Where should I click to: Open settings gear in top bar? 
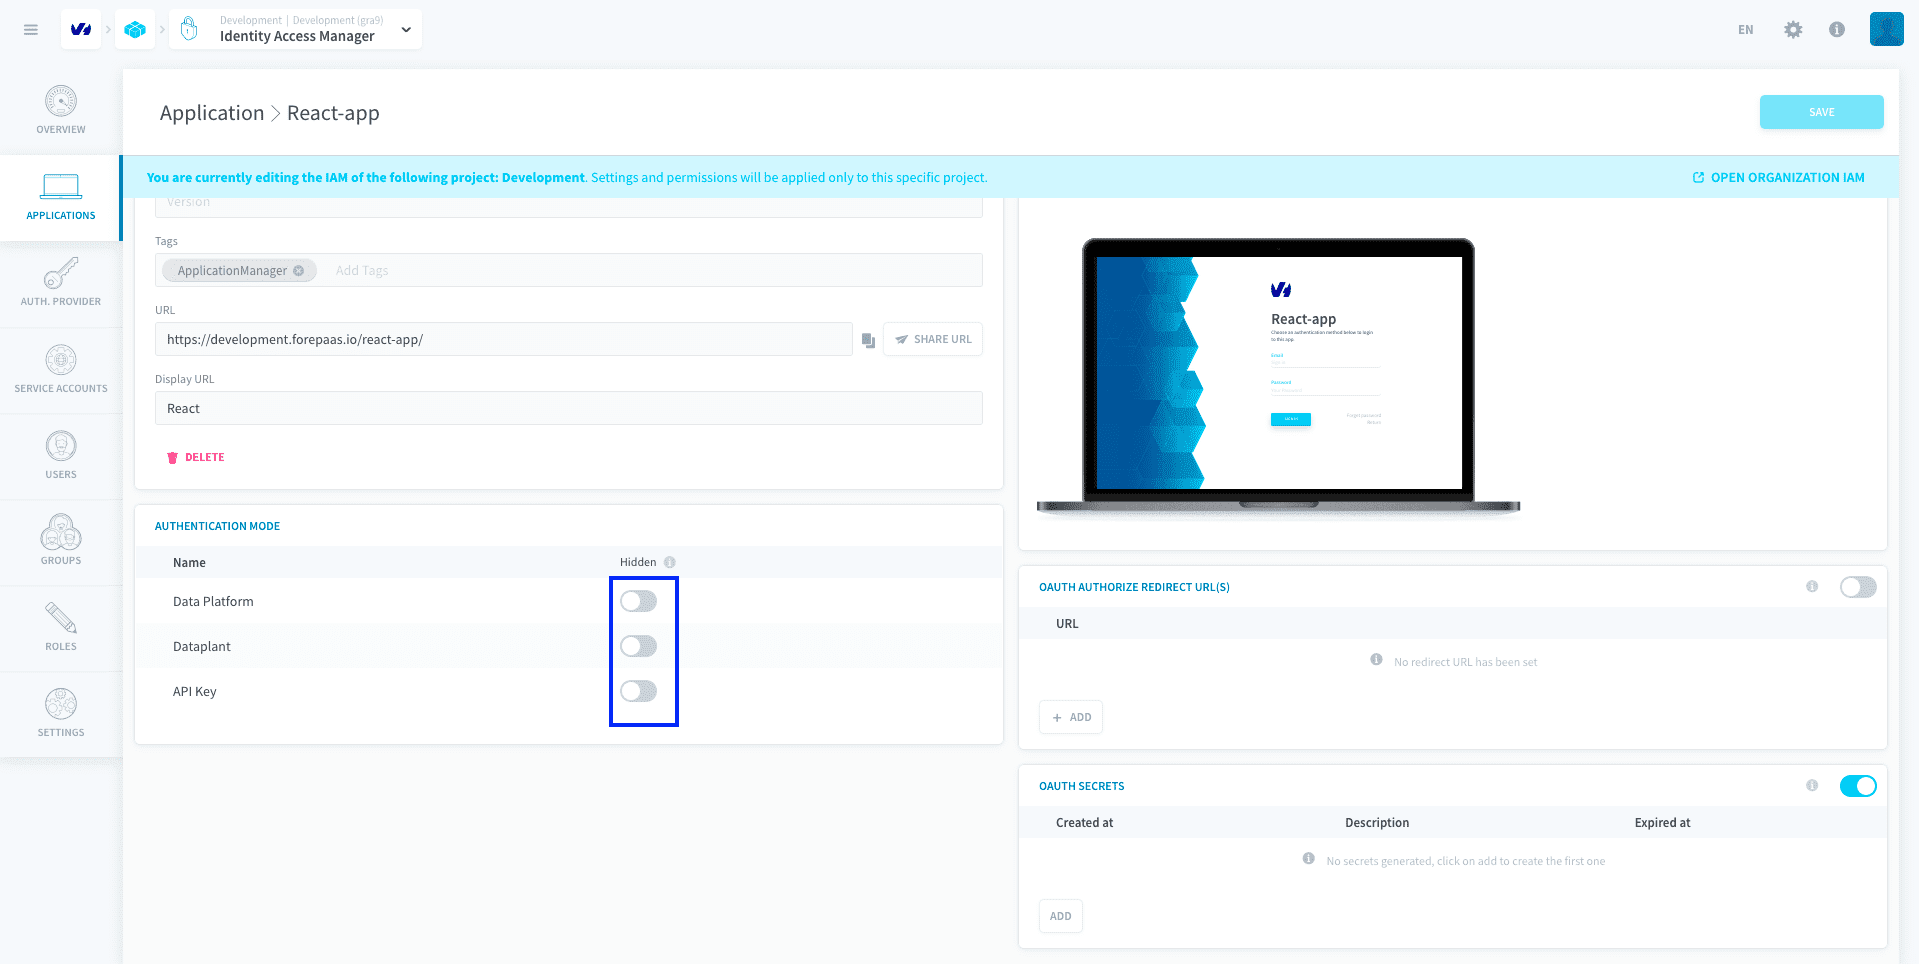click(x=1793, y=30)
